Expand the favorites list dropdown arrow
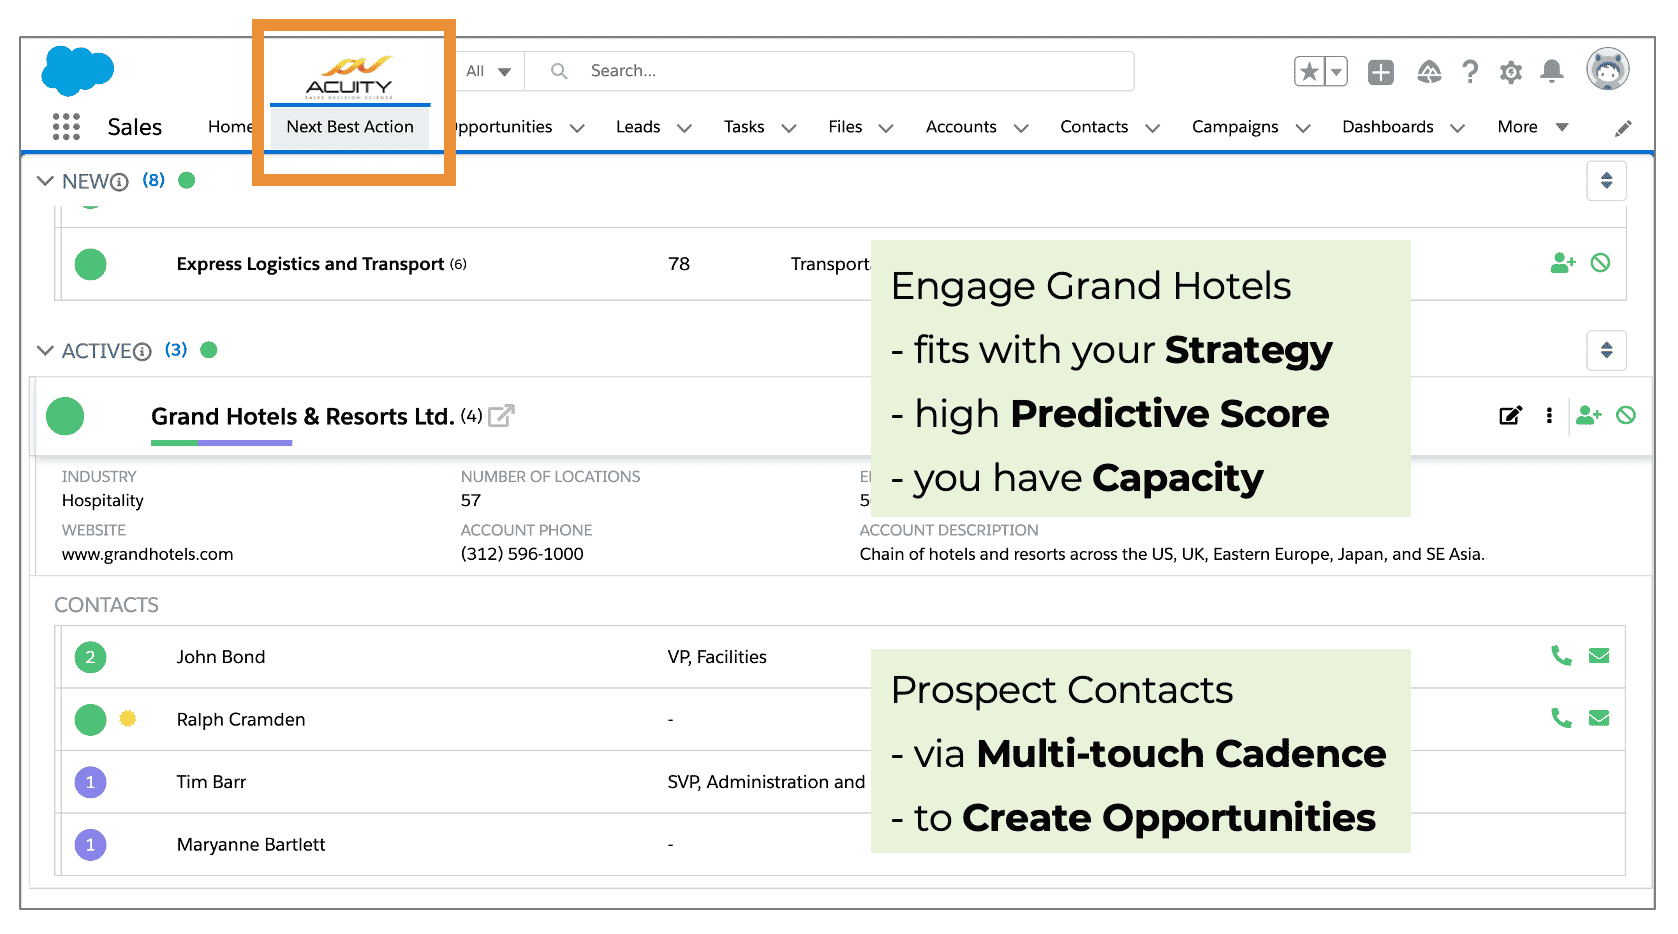1678x934 pixels. (x=1336, y=72)
